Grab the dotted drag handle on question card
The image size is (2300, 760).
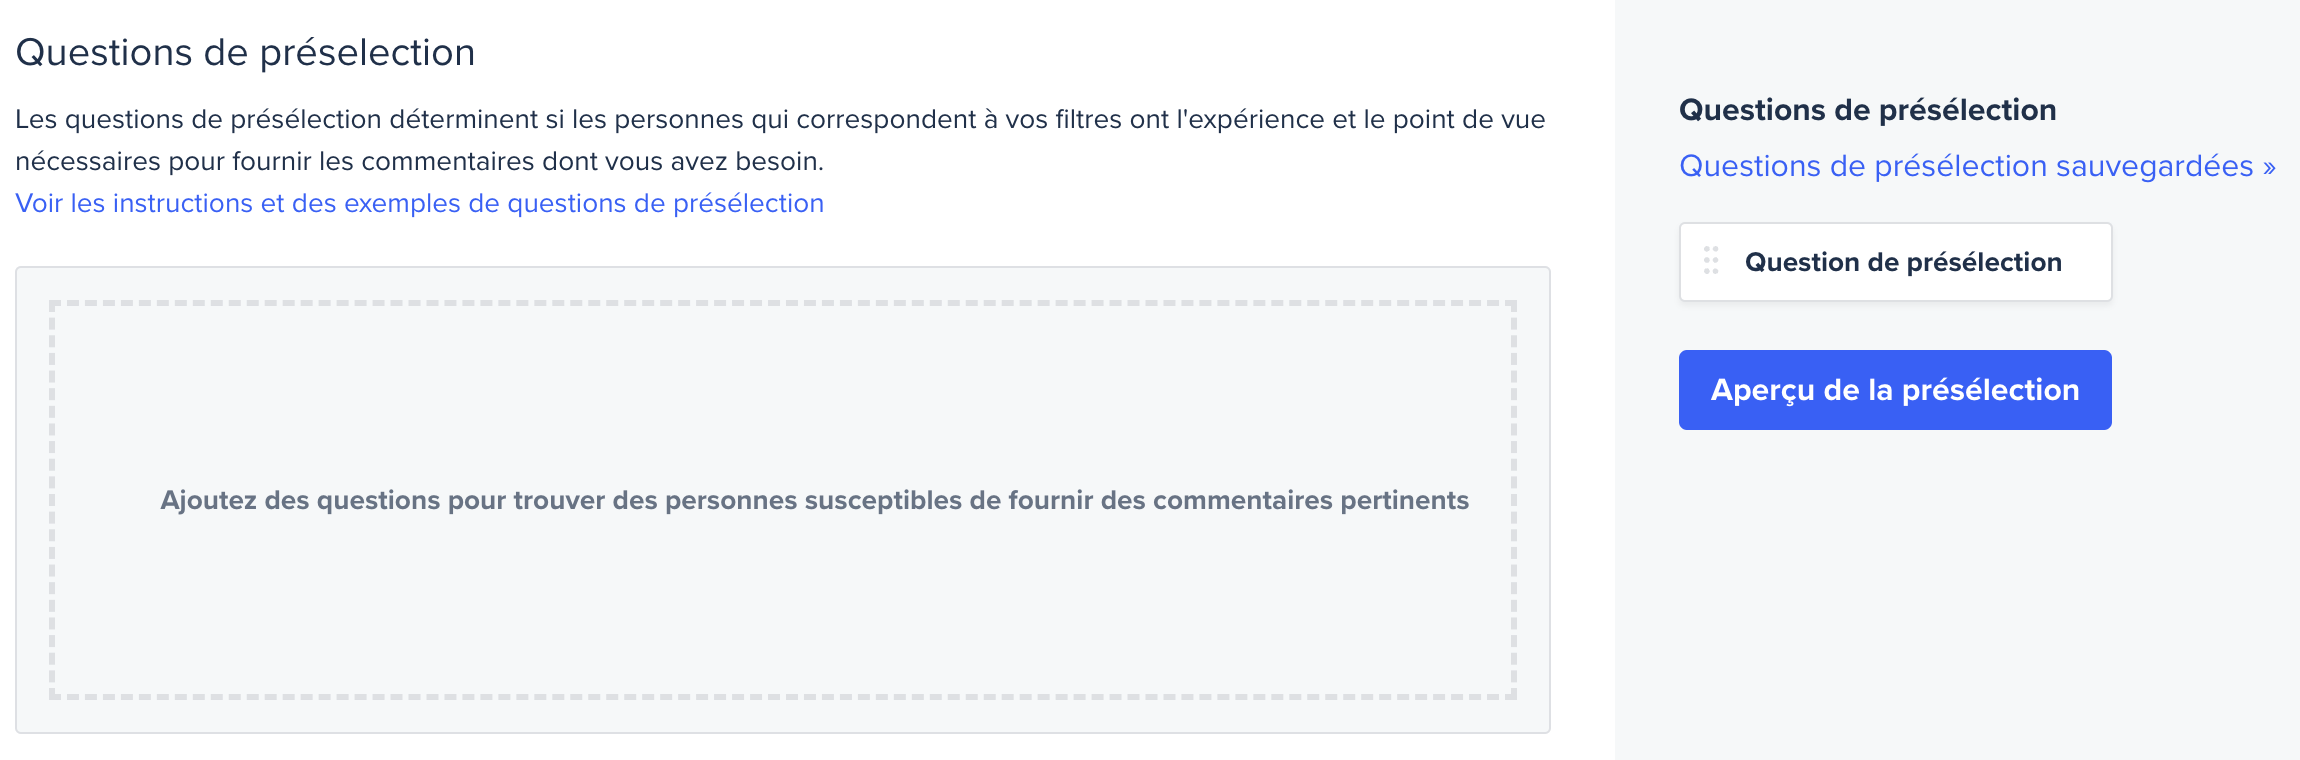pos(1711,261)
